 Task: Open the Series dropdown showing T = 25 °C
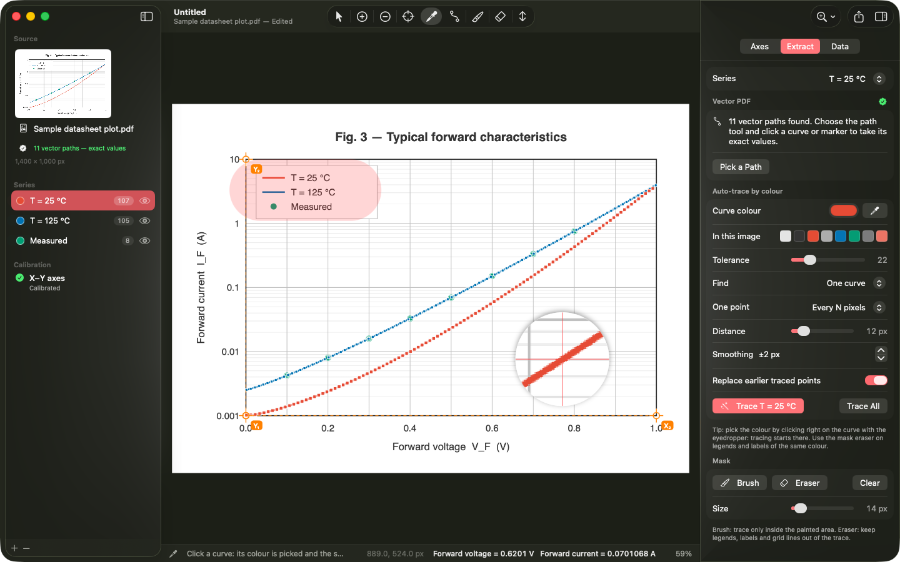pyautogui.click(x=856, y=79)
